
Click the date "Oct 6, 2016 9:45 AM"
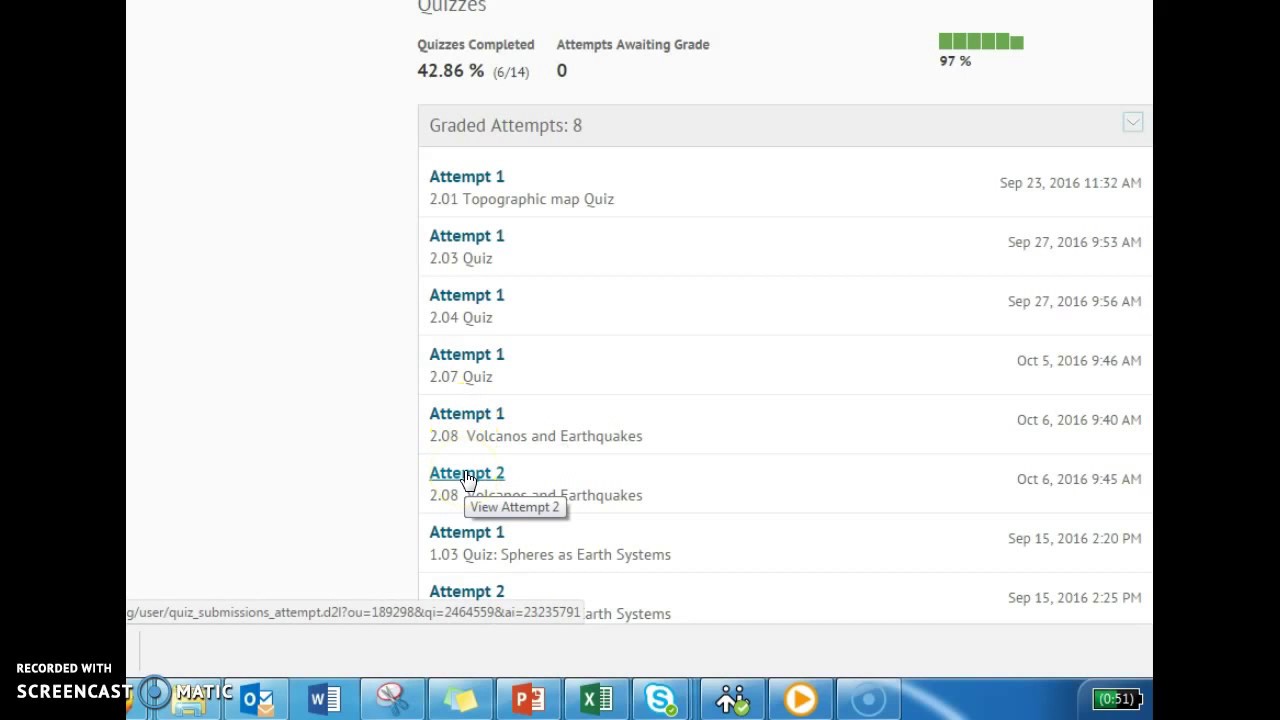1079,479
